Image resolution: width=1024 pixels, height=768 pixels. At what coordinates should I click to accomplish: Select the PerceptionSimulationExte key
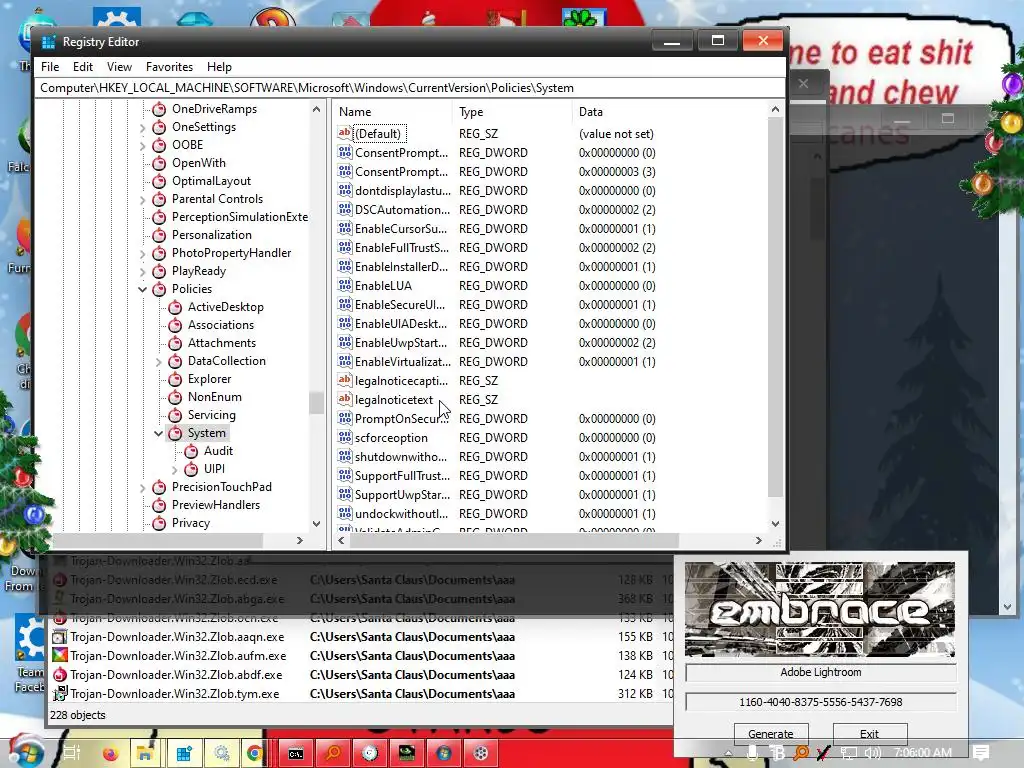[x=240, y=217]
